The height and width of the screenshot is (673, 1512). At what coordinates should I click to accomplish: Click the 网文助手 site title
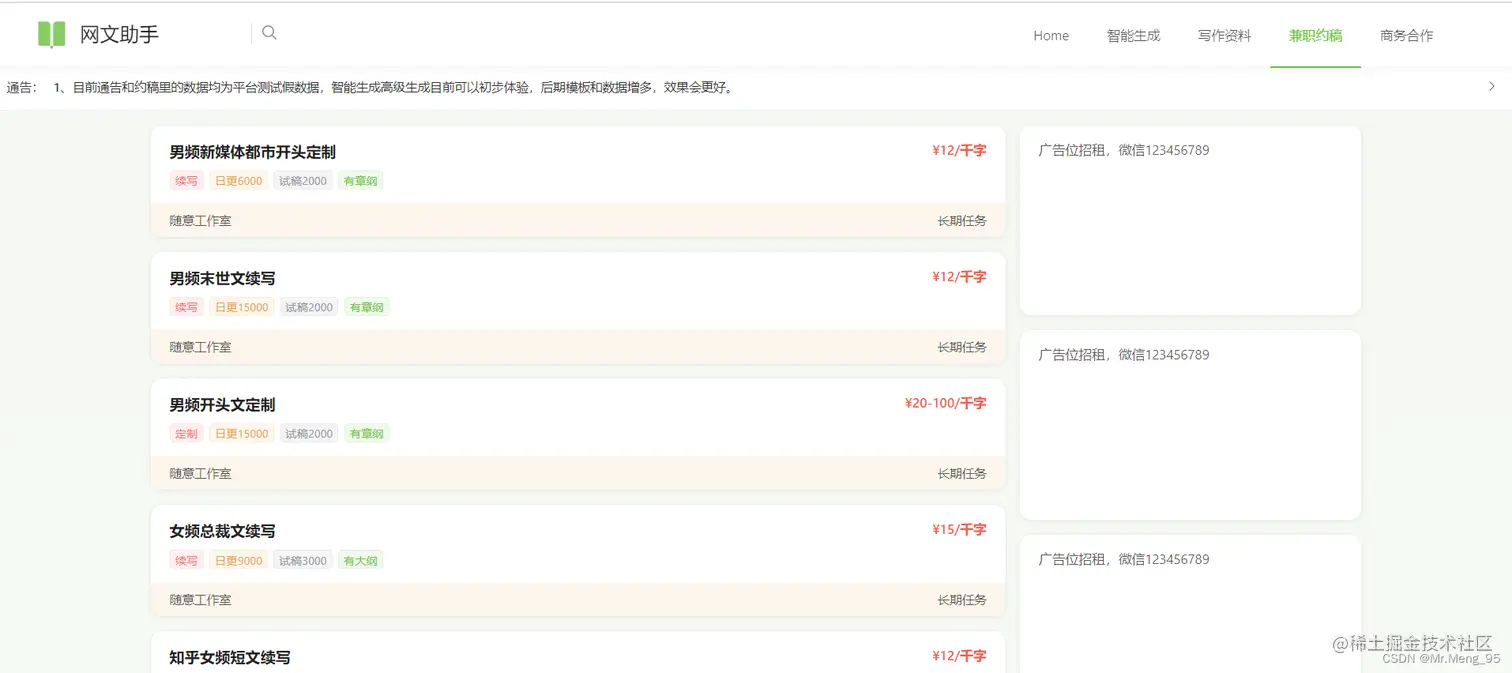(x=119, y=34)
